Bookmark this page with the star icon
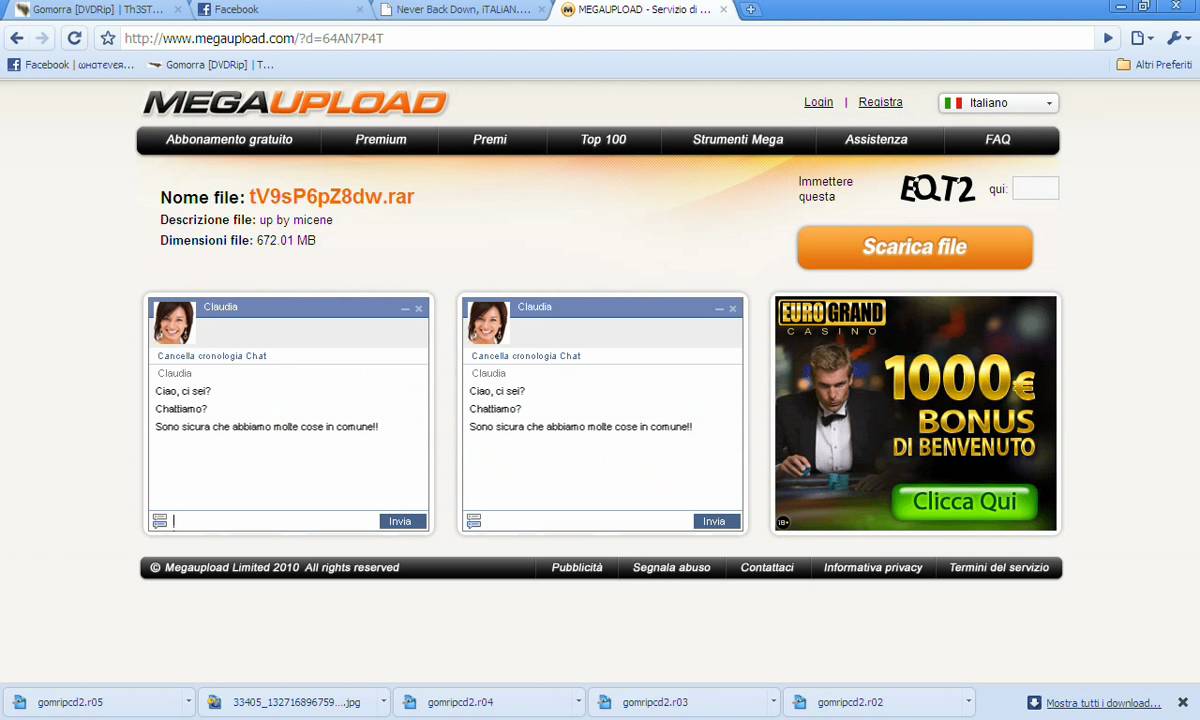 (x=108, y=38)
